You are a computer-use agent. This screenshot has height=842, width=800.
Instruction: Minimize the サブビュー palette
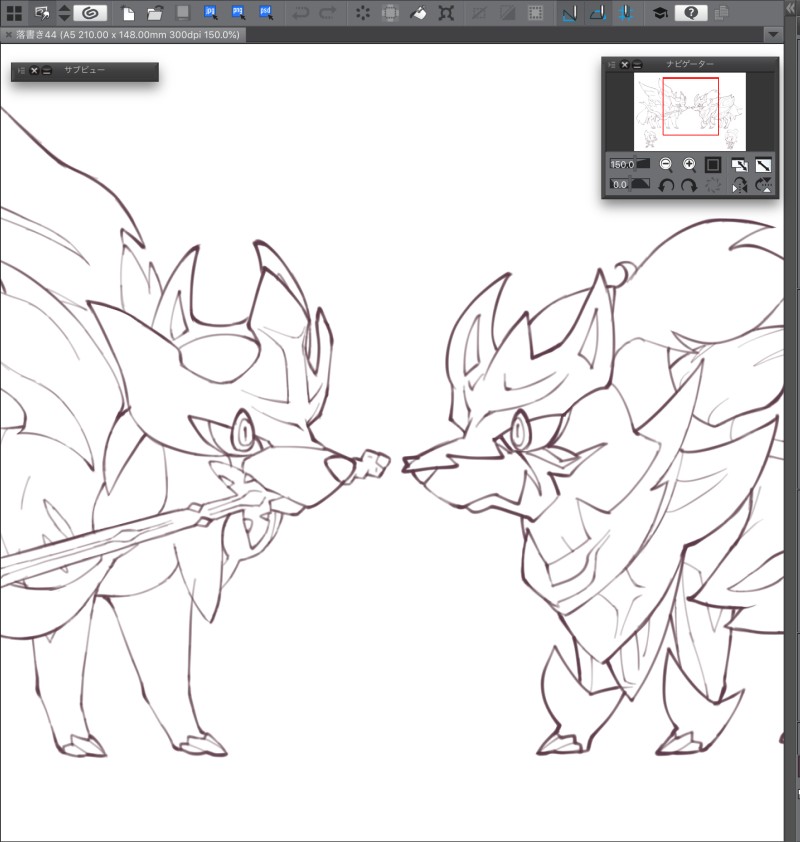click(x=47, y=70)
